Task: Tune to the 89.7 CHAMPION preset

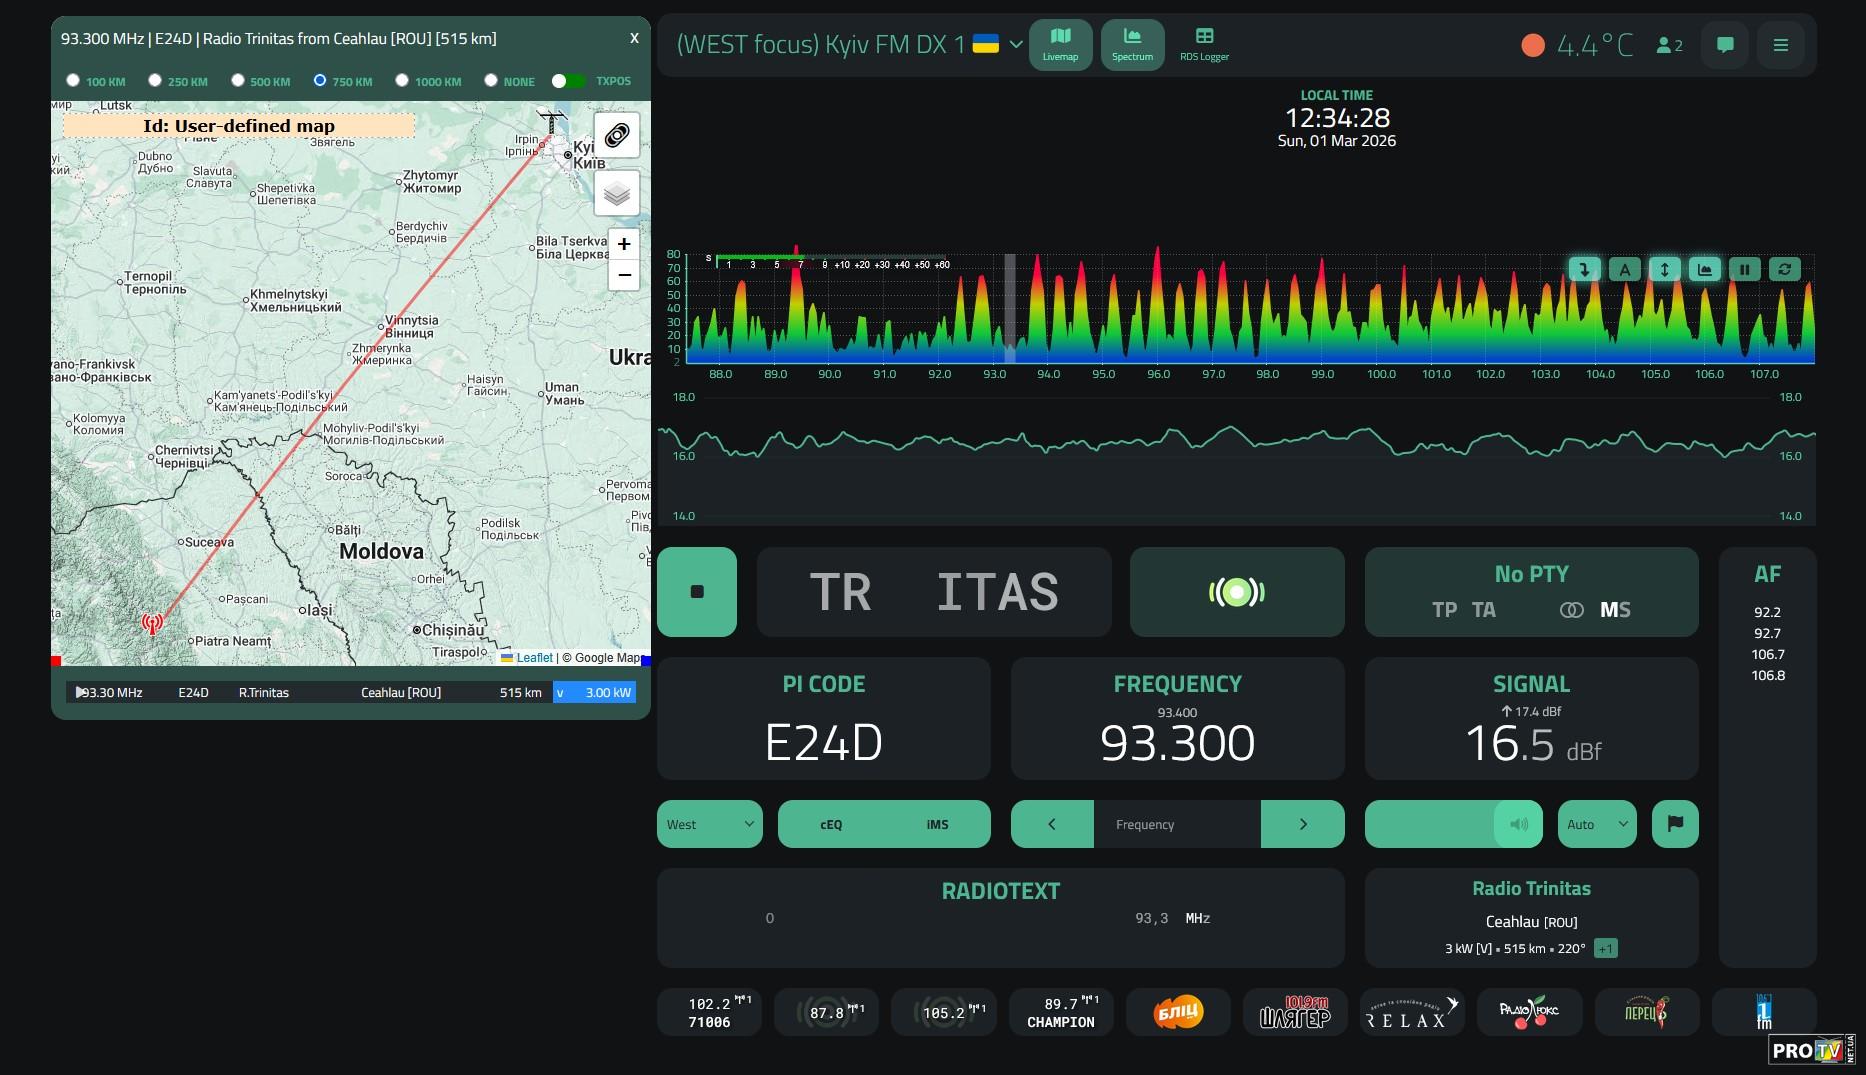Action: point(1060,1012)
